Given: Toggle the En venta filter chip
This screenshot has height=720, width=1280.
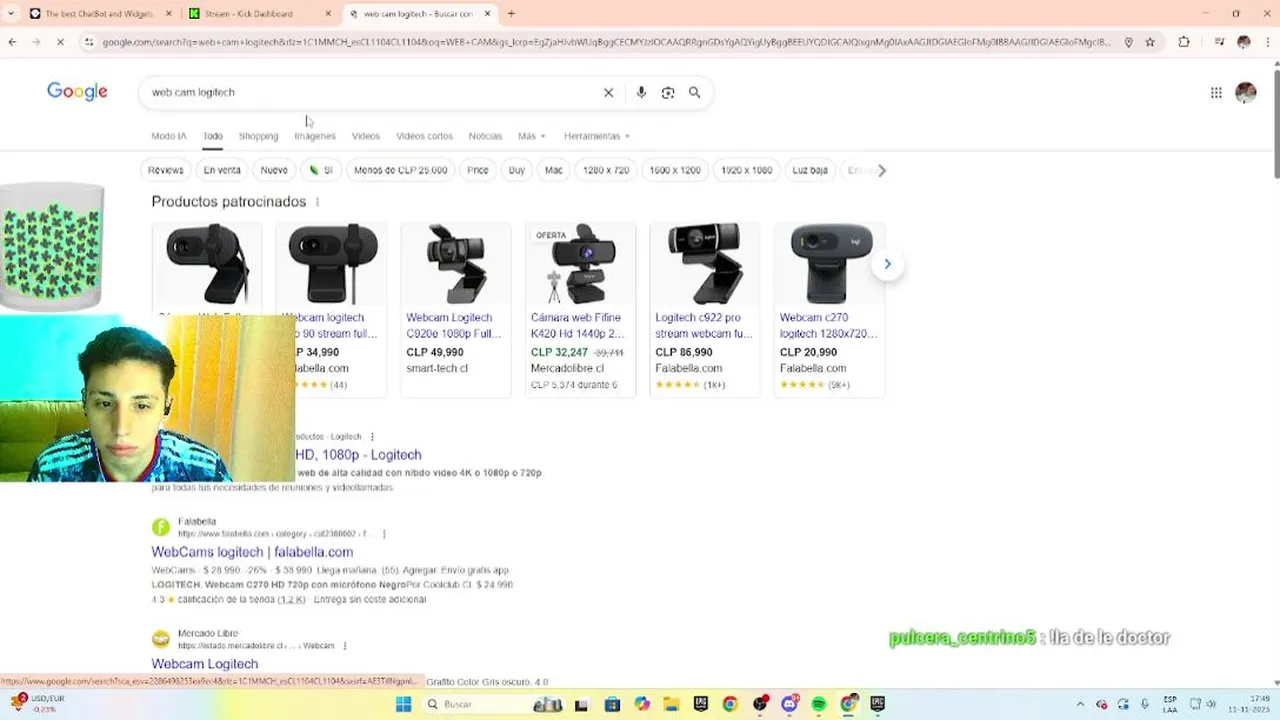Looking at the screenshot, I should click(x=222, y=170).
